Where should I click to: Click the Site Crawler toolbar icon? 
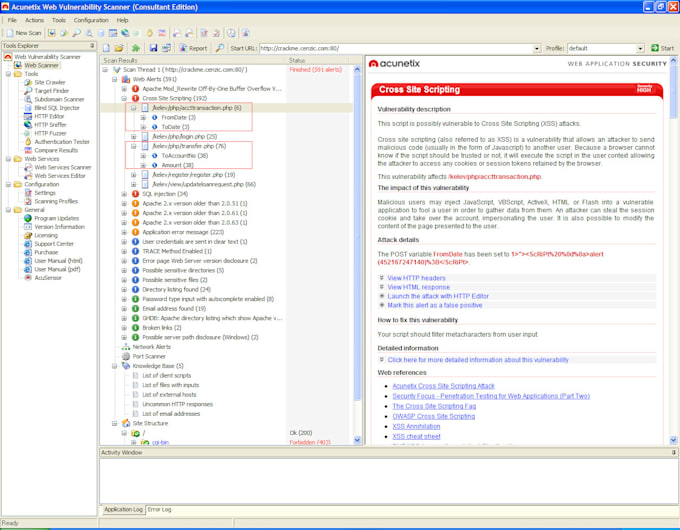(x=64, y=33)
